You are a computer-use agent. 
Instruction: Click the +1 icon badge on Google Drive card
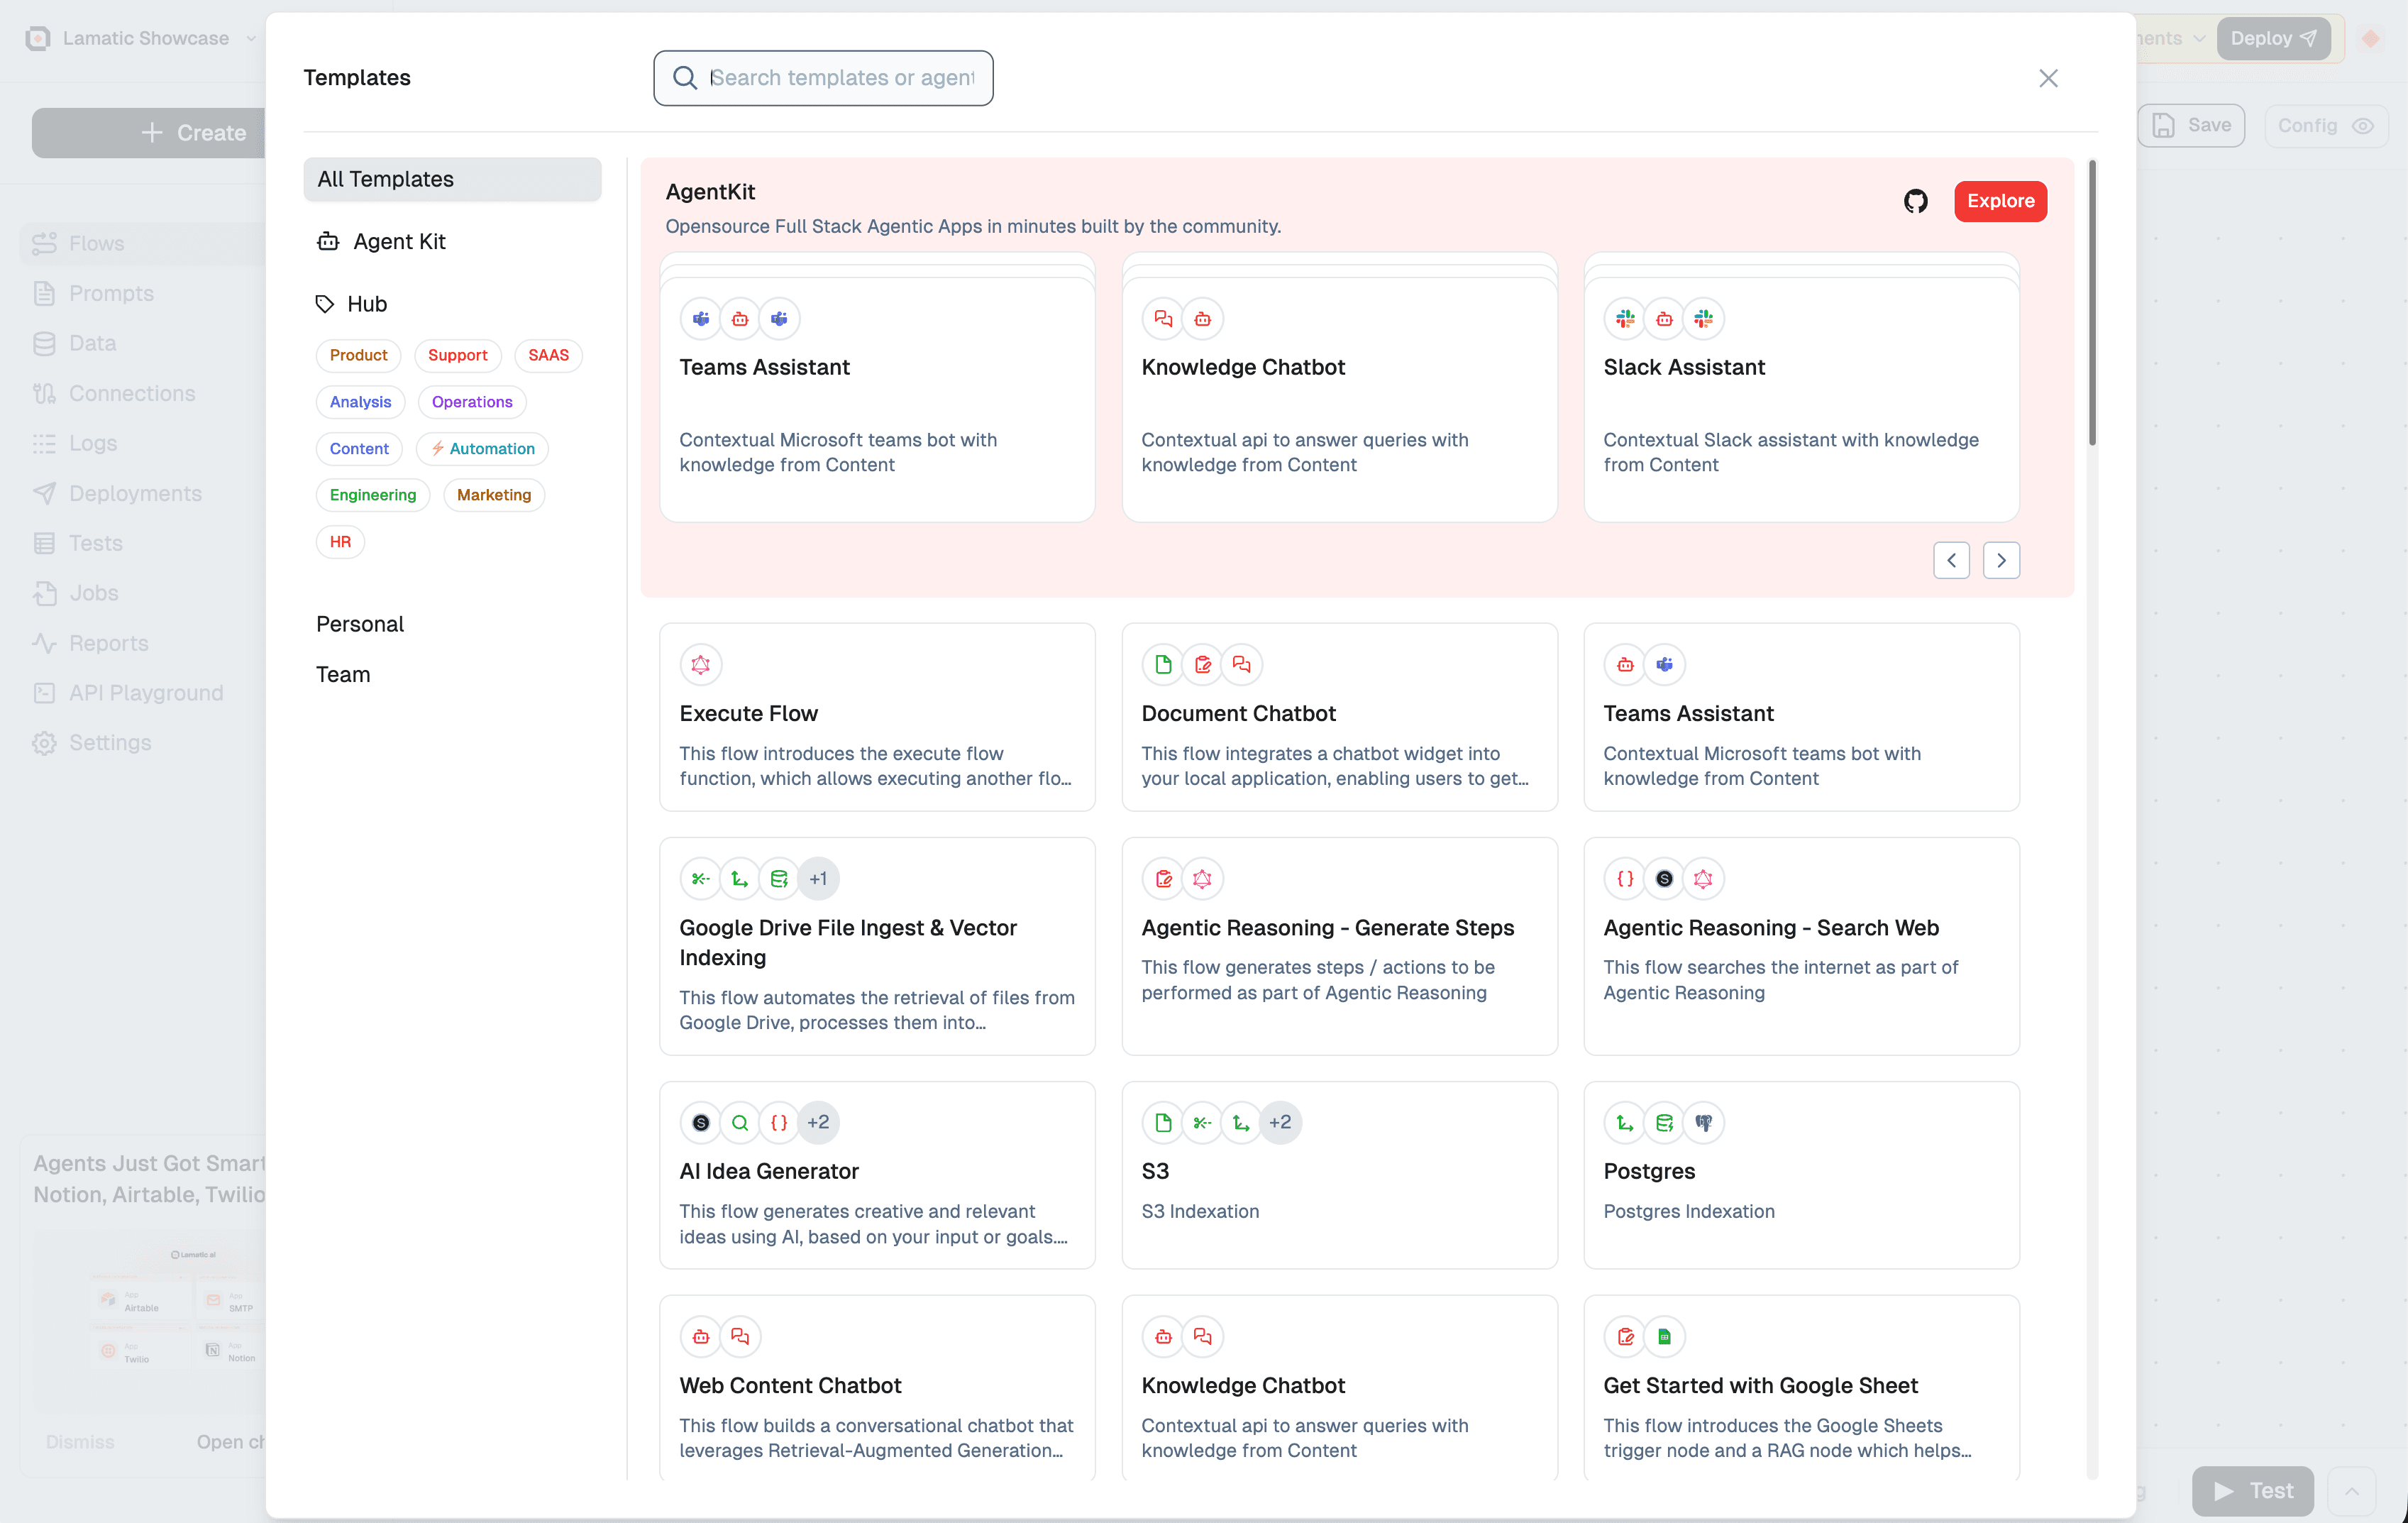[818, 878]
